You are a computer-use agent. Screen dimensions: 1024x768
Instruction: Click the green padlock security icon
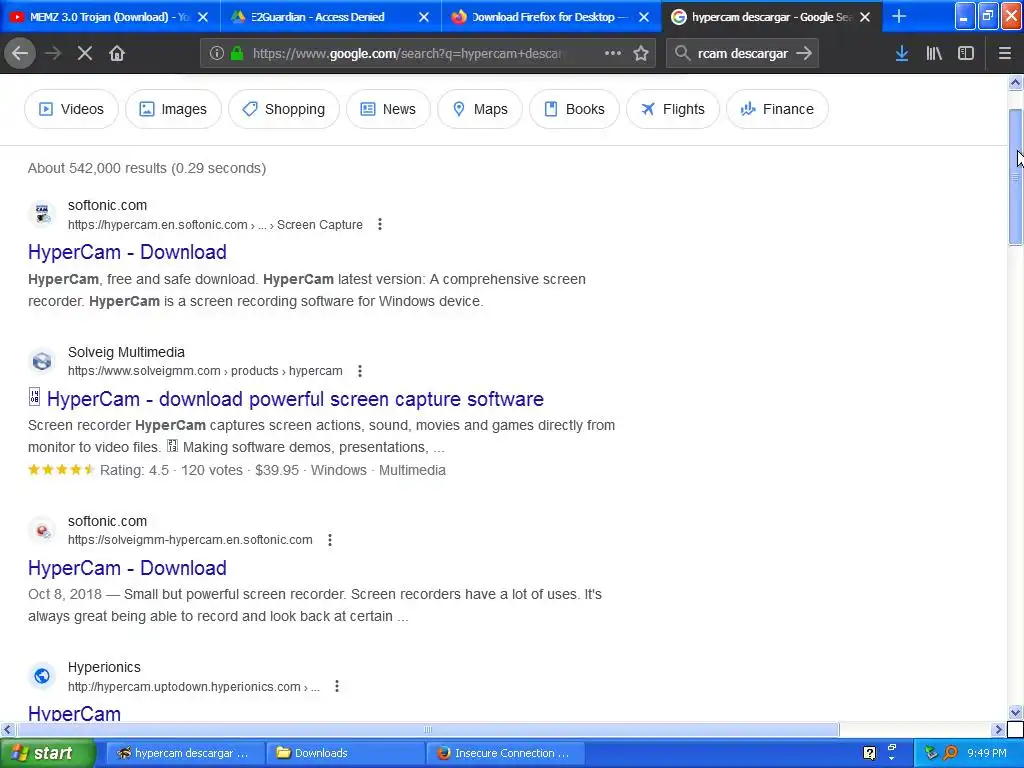coord(237,54)
